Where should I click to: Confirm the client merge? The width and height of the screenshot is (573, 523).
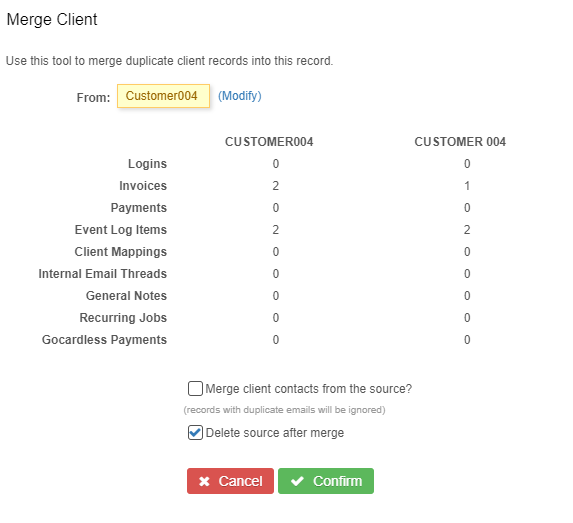pyautogui.click(x=326, y=481)
